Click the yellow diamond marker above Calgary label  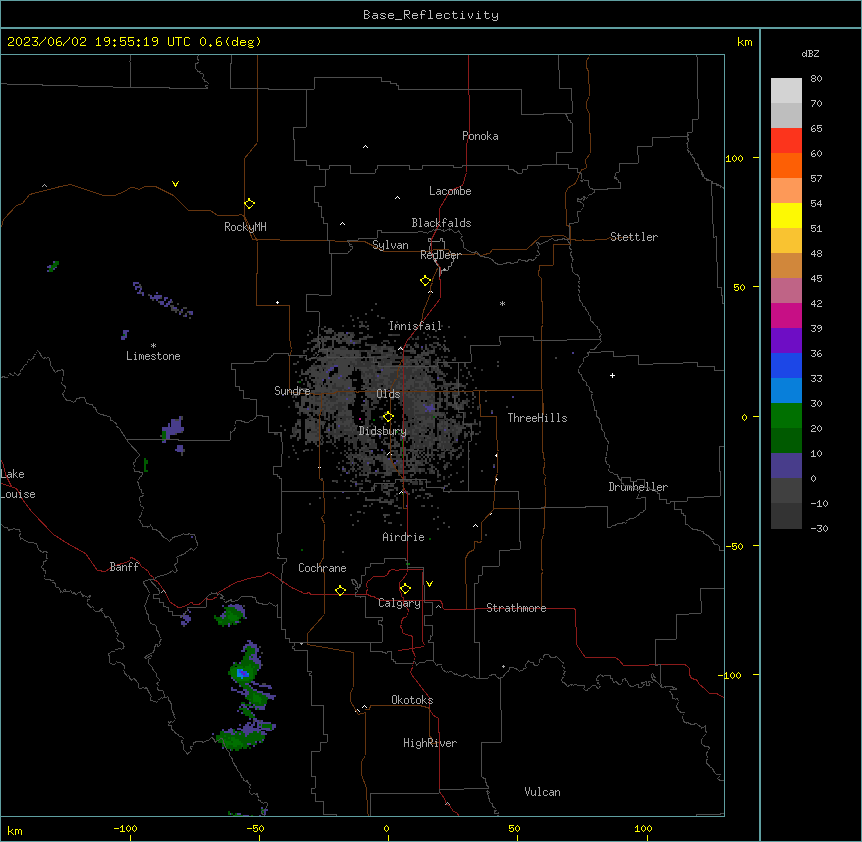405,589
